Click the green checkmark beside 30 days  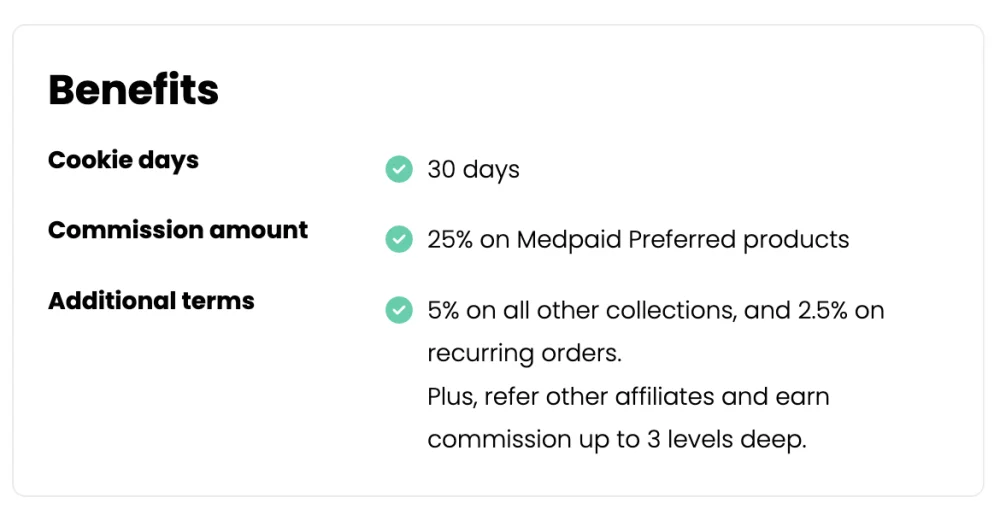pyautogui.click(x=399, y=169)
